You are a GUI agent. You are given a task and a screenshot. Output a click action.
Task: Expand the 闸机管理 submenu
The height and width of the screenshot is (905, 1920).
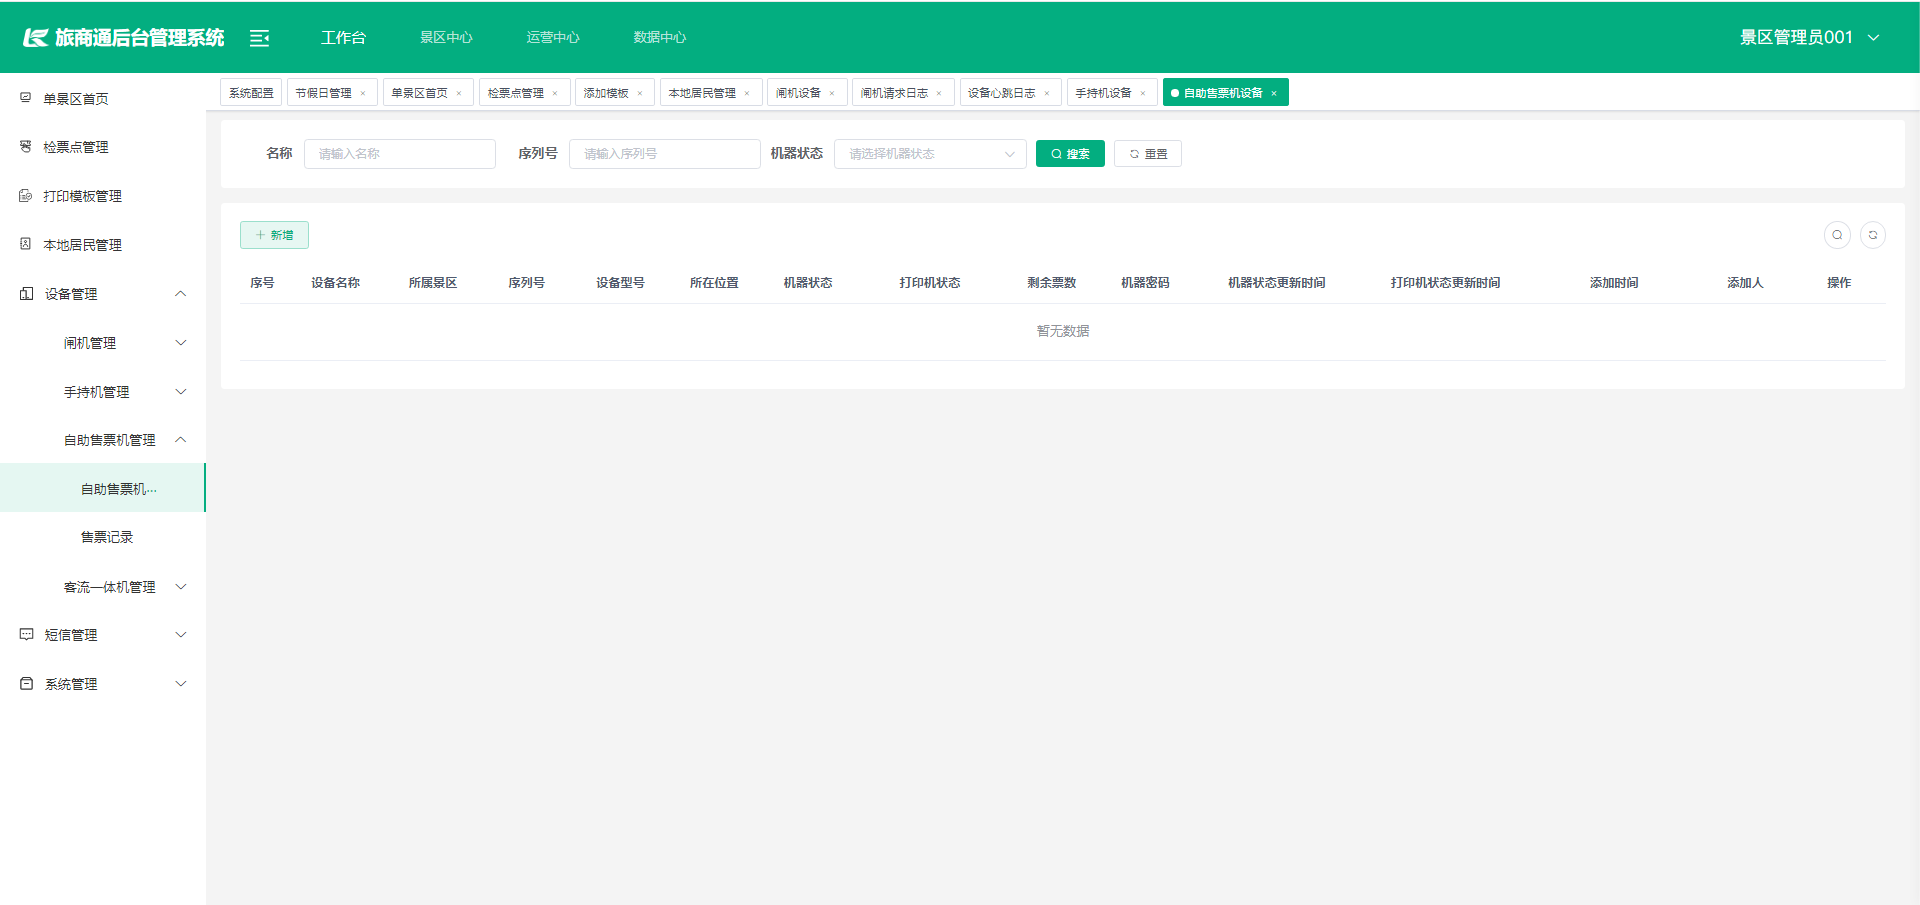pyautogui.click(x=181, y=343)
